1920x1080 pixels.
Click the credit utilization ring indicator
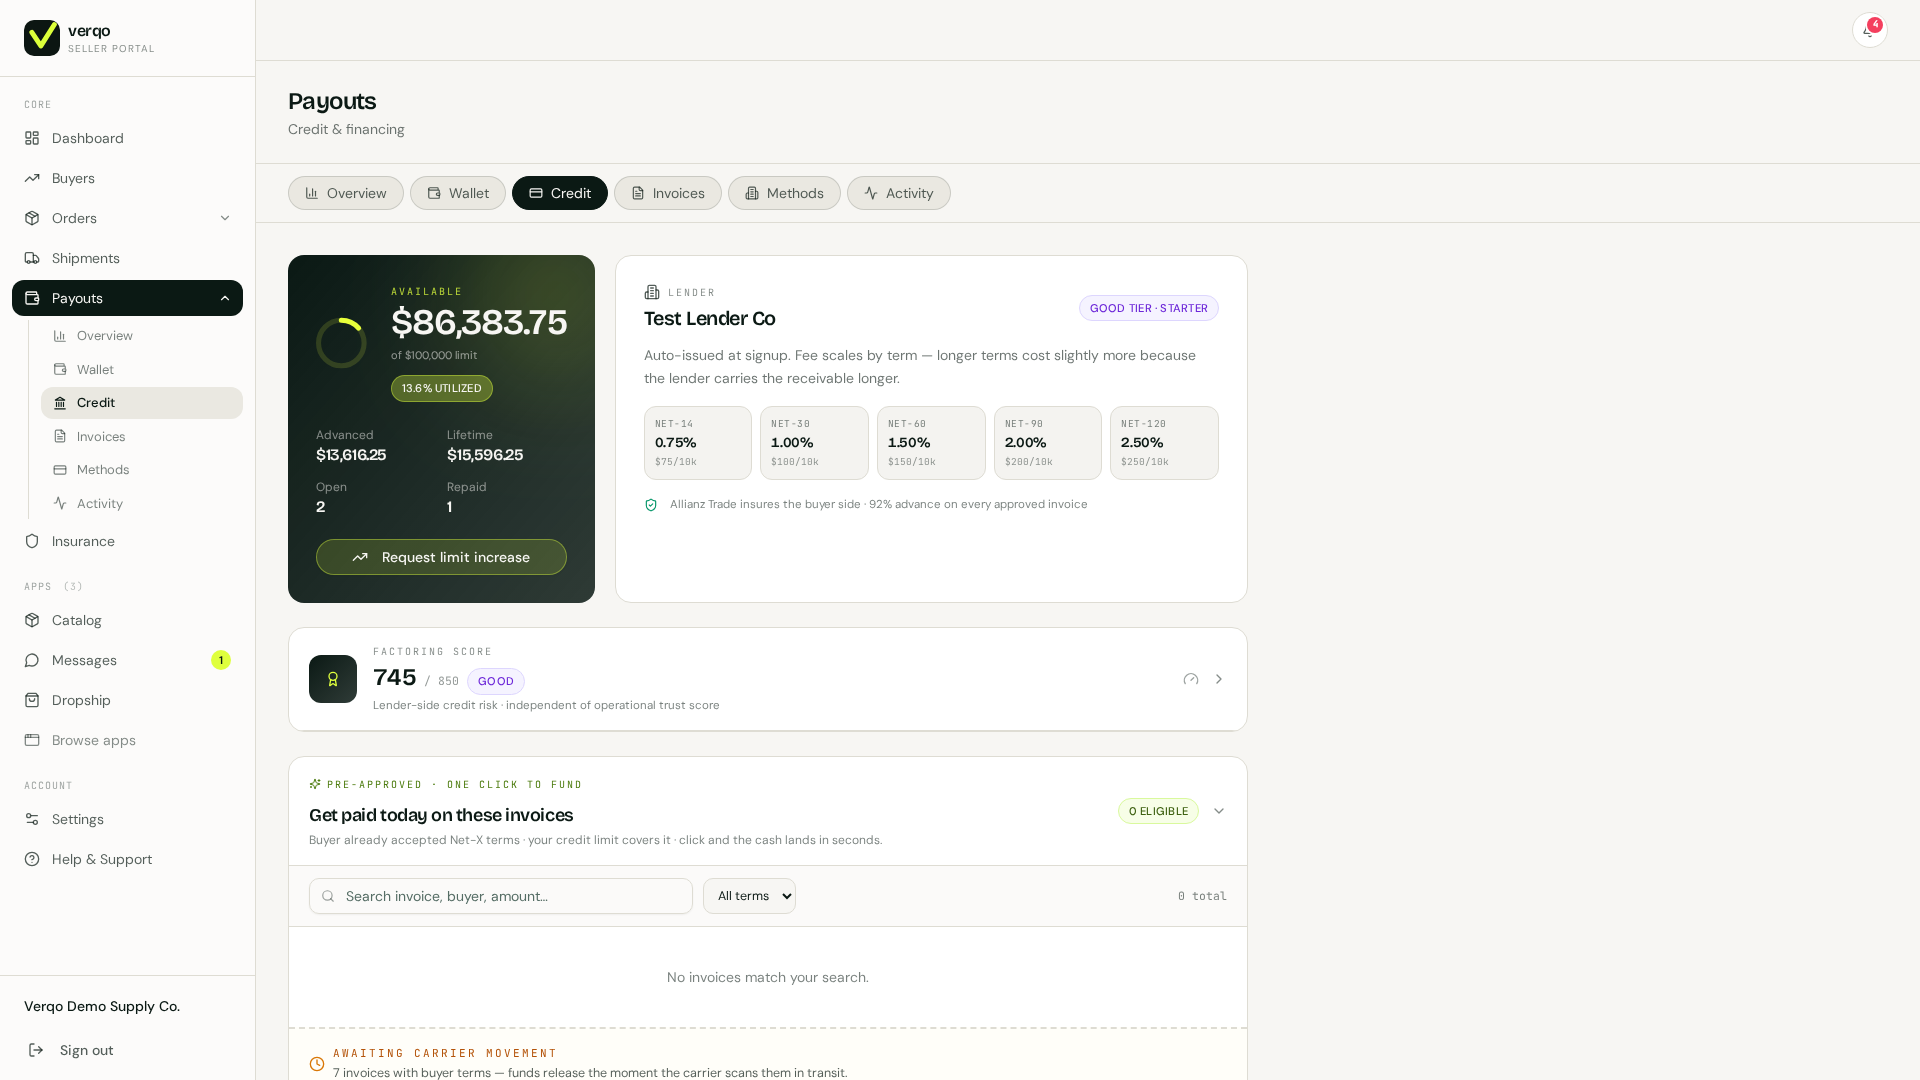(x=341, y=343)
